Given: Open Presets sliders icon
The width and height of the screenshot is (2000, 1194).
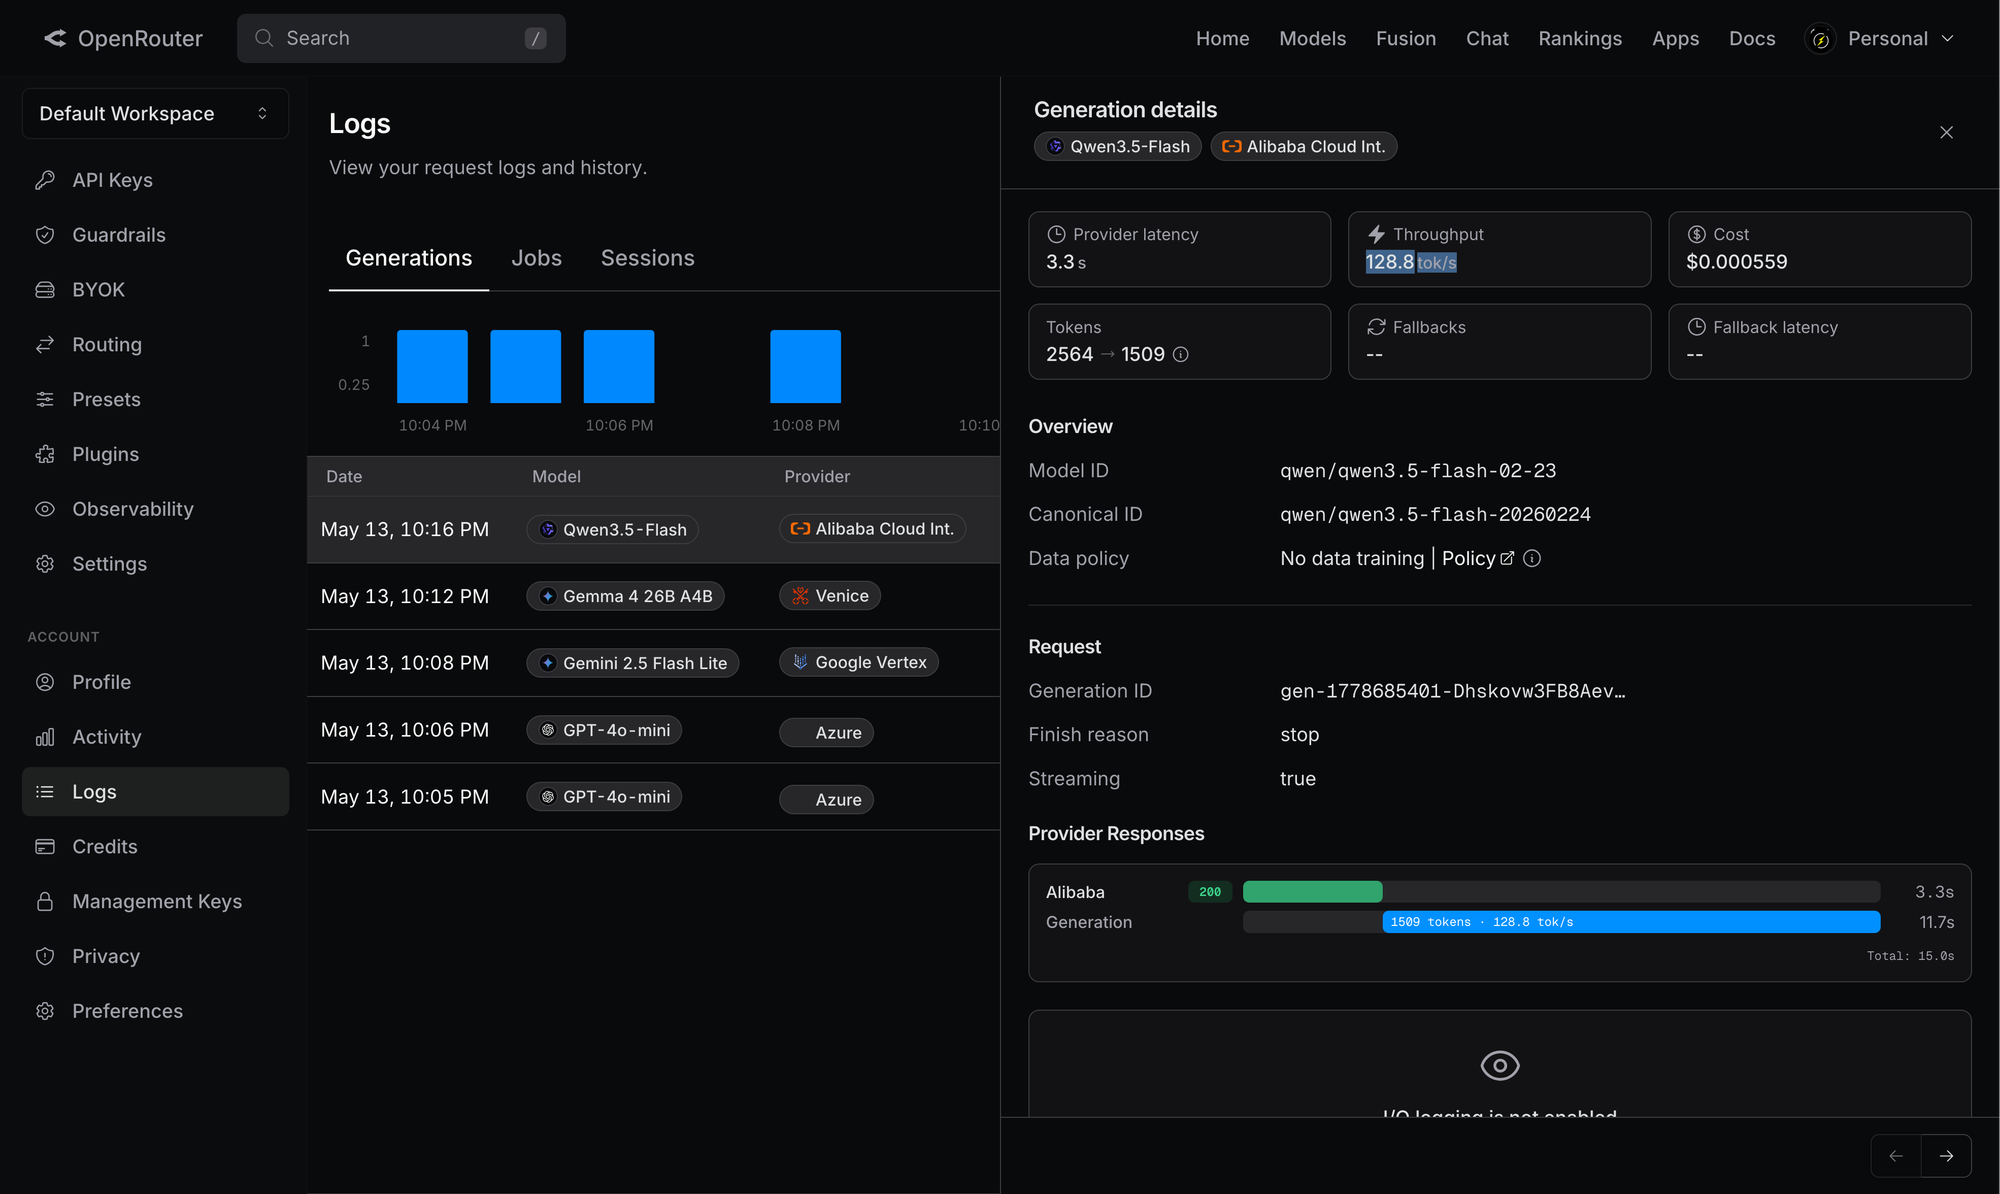Looking at the screenshot, I should pos(45,400).
